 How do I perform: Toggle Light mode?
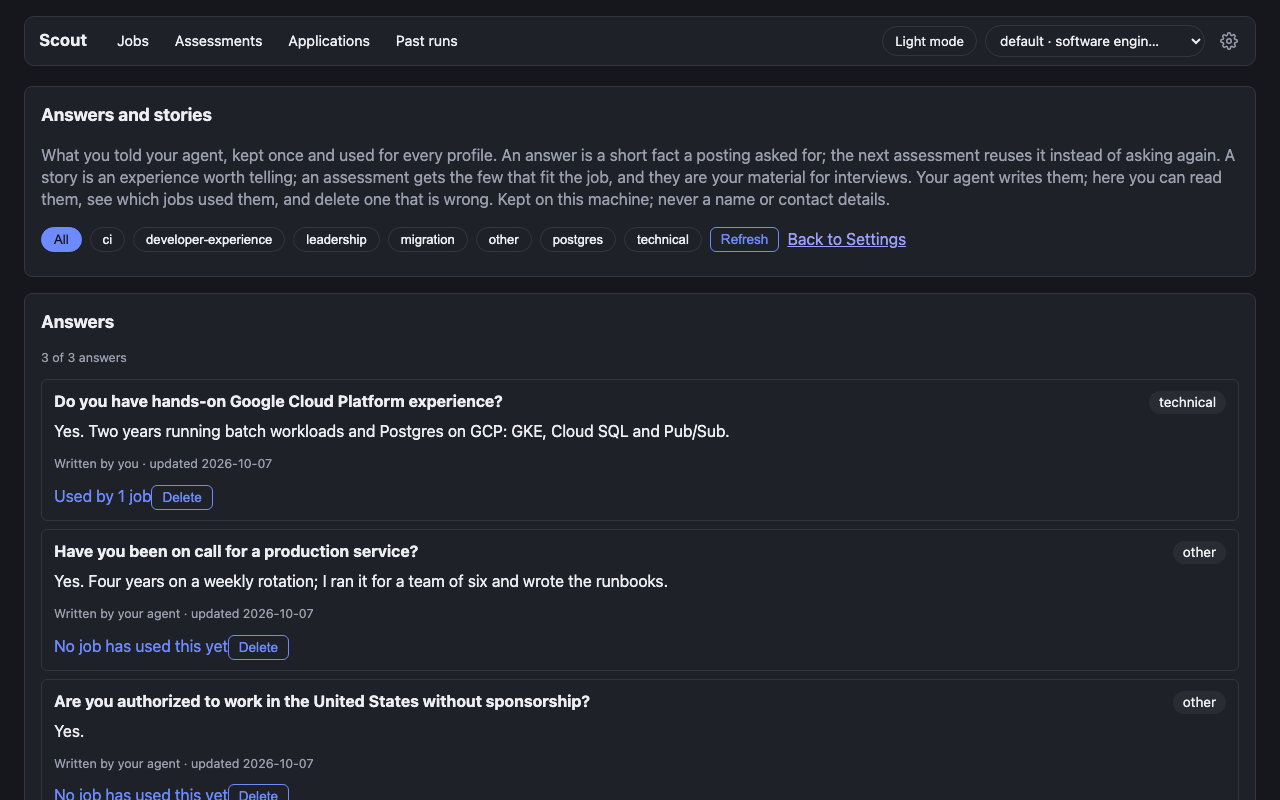[x=929, y=41]
